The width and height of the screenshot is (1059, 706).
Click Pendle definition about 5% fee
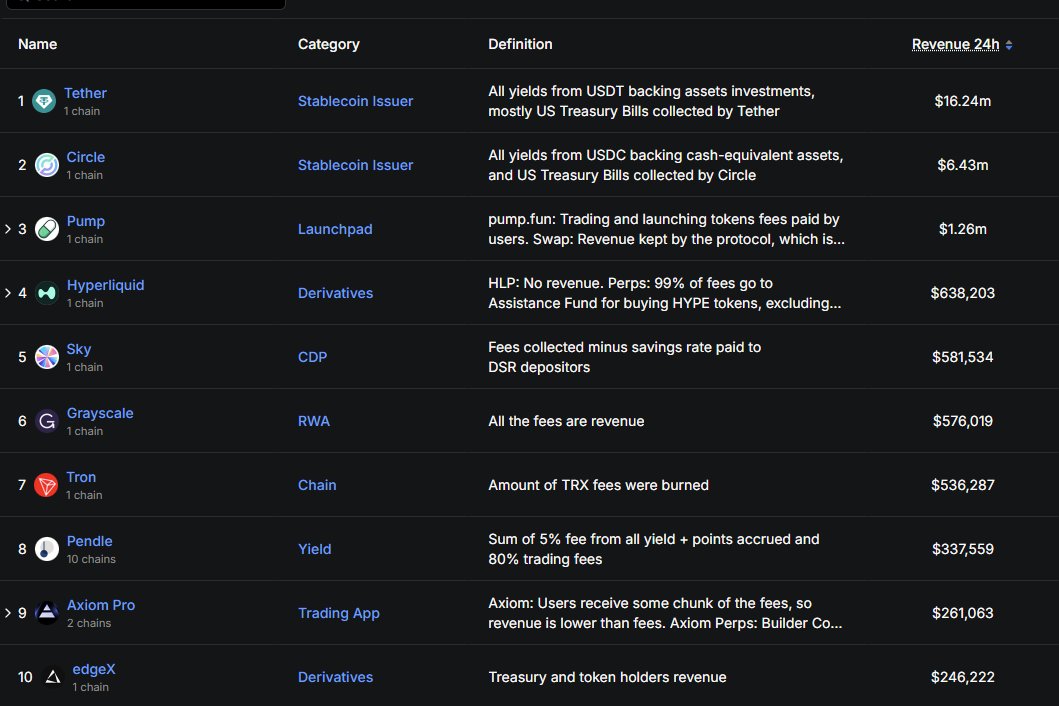pos(654,549)
